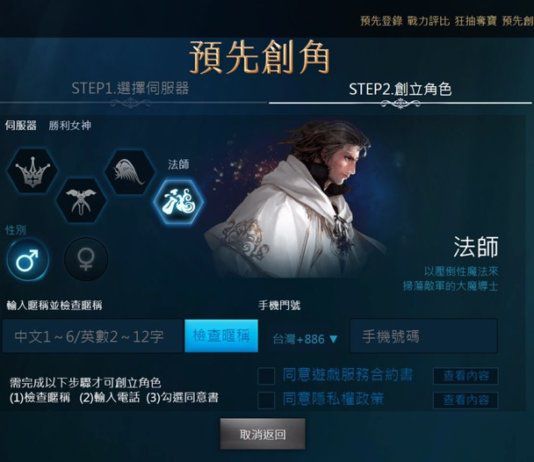Choose the winged sword class icon
The width and height of the screenshot is (534, 462).
(81, 201)
